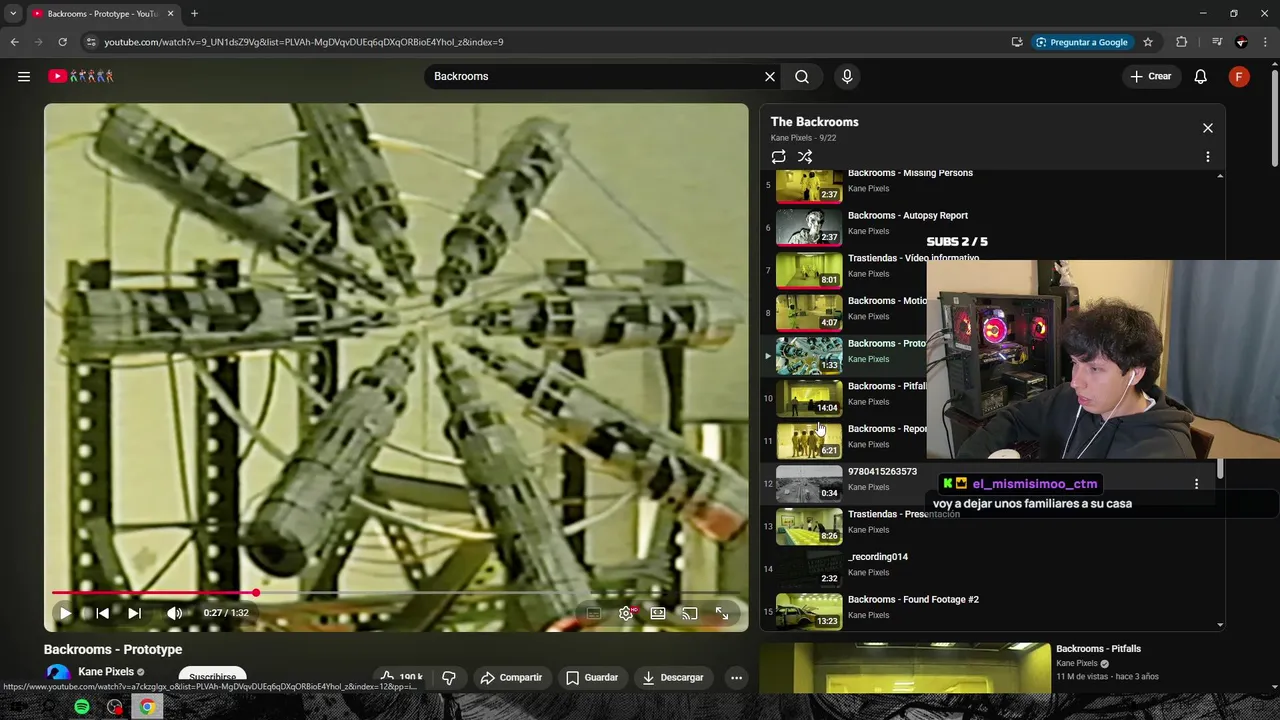The width and height of the screenshot is (1280, 720).
Task: Click Preguntar a Google lens button
Action: [1082, 42]
